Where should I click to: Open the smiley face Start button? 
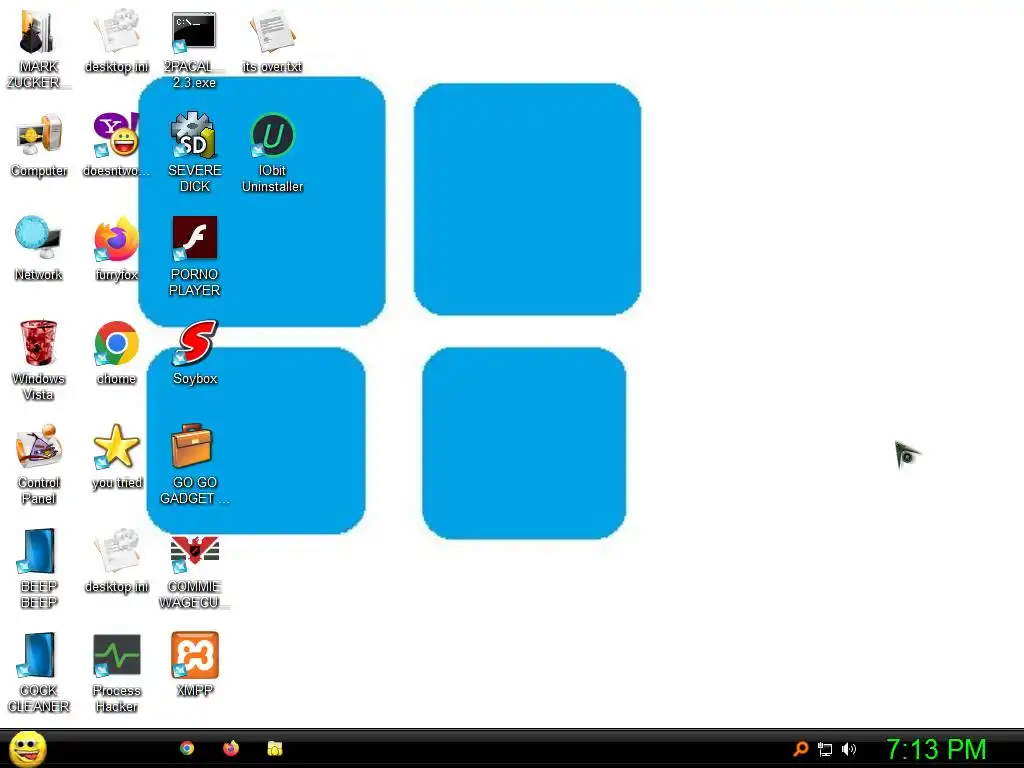click(x=28, y=749)
